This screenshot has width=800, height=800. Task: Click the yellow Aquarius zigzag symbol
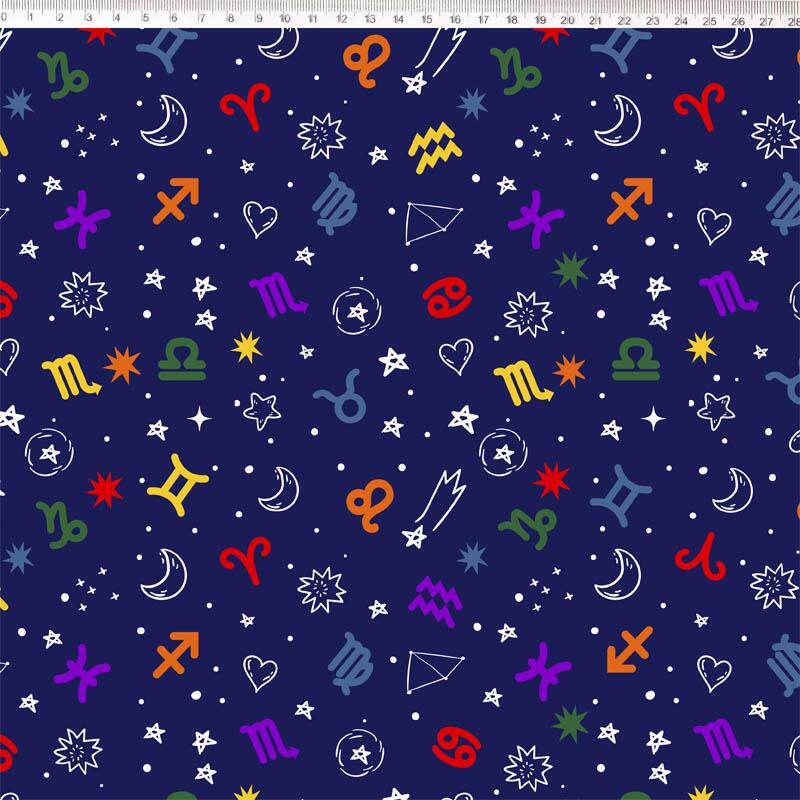coord(435,148)
